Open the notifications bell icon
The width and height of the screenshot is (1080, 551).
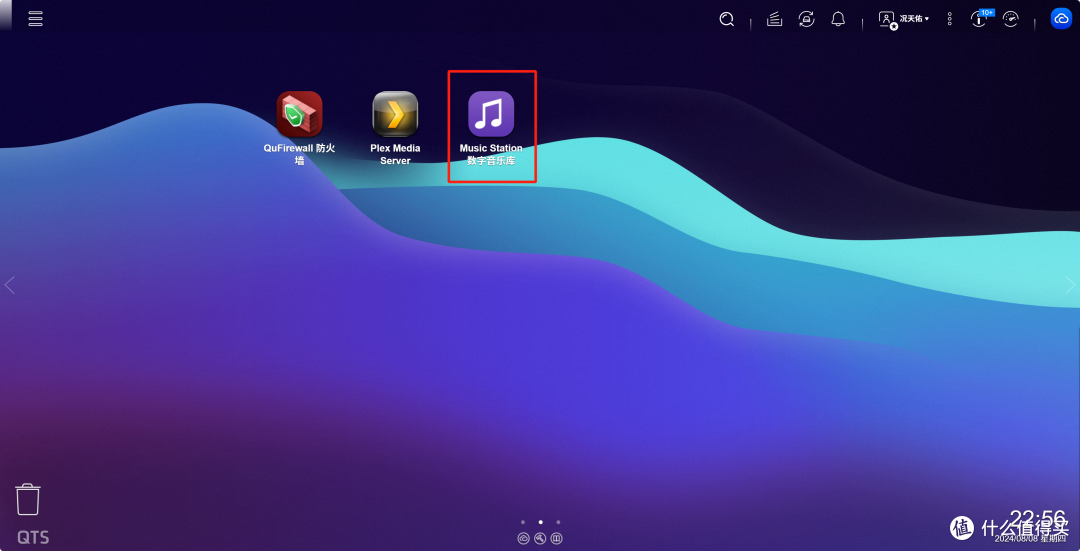[838, 19]
